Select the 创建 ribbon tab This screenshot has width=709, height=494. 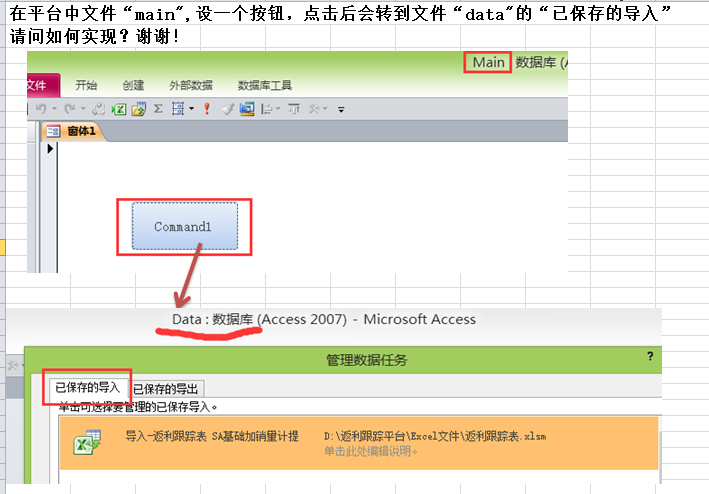133,85
